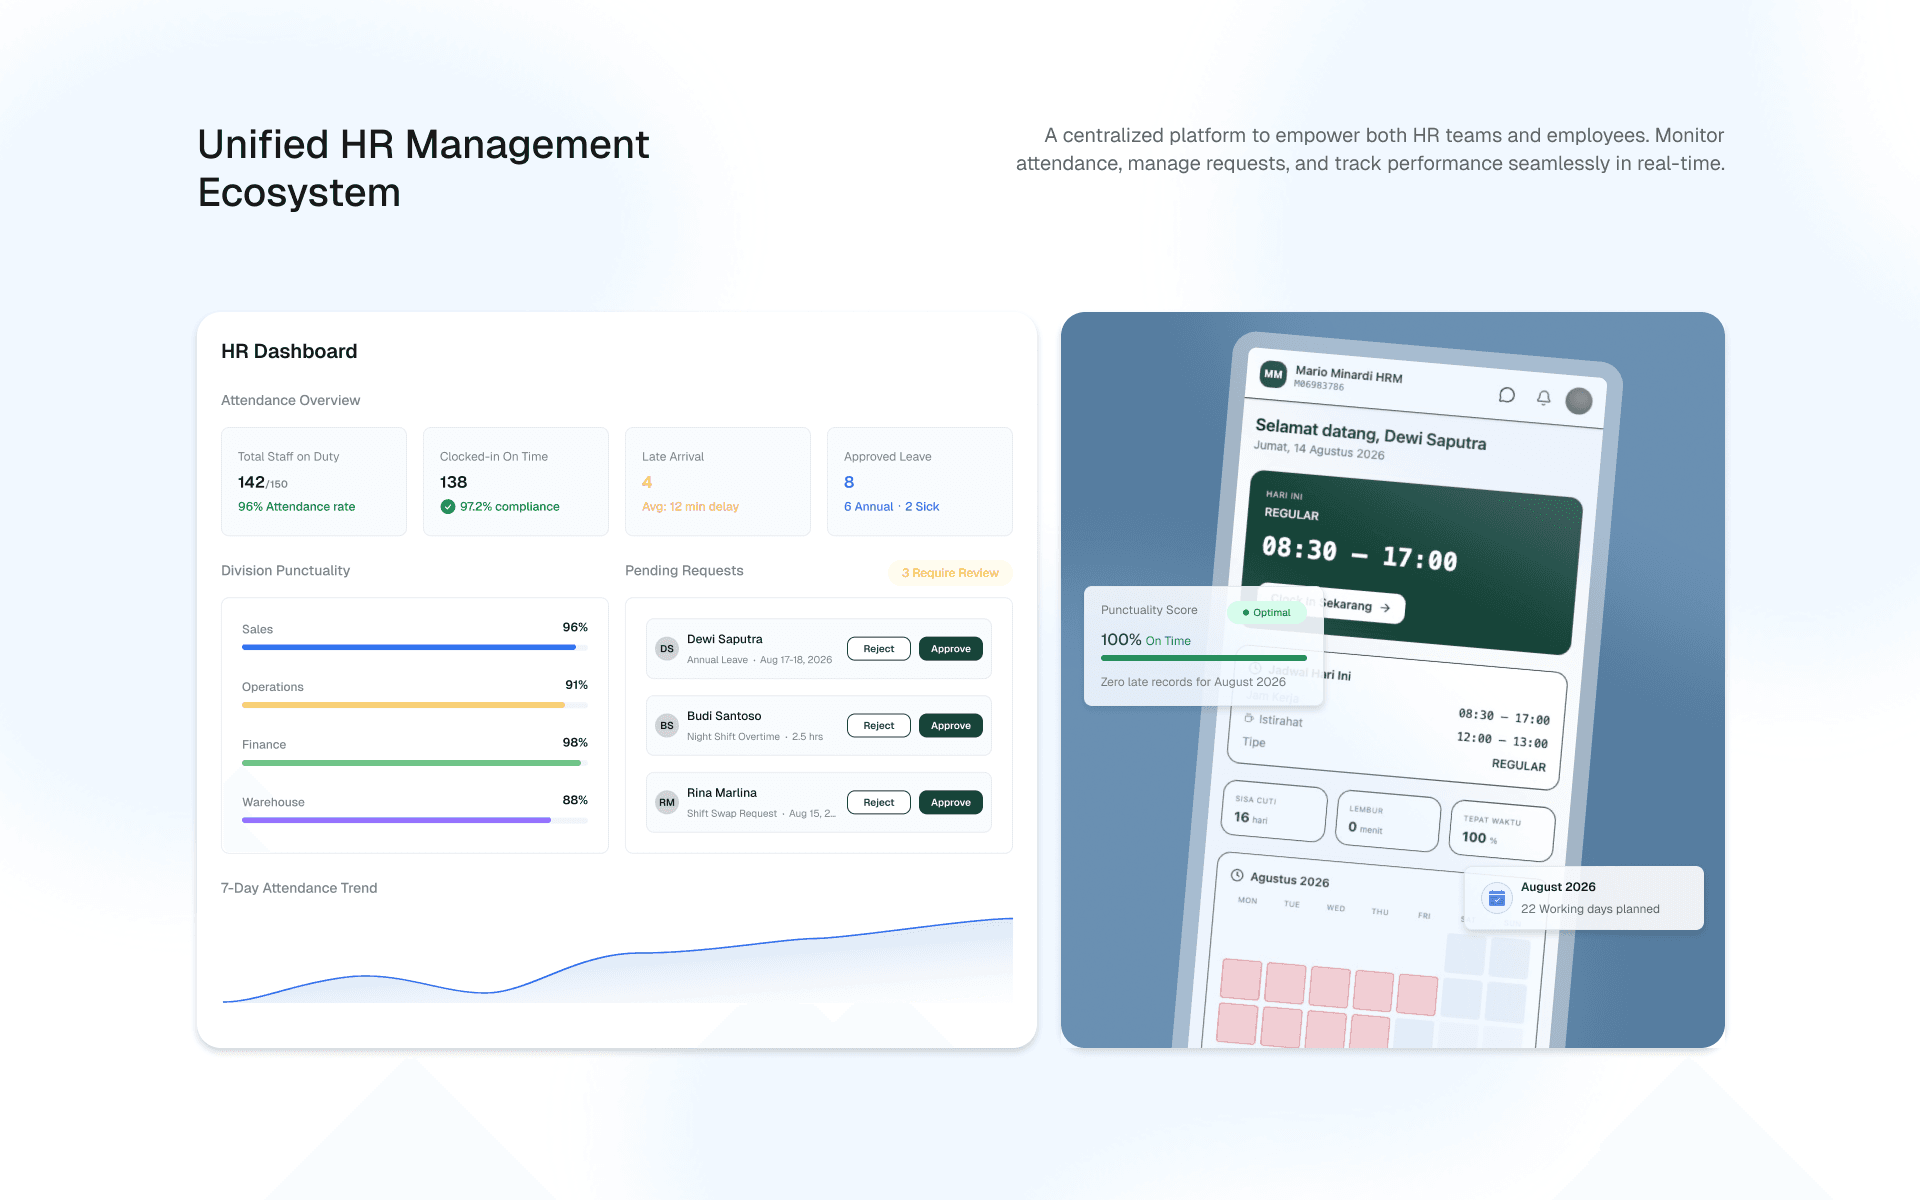Click the green compliance checkmark icon
The width and height of the screenshot is (1920, 1200).
(448, 507)
